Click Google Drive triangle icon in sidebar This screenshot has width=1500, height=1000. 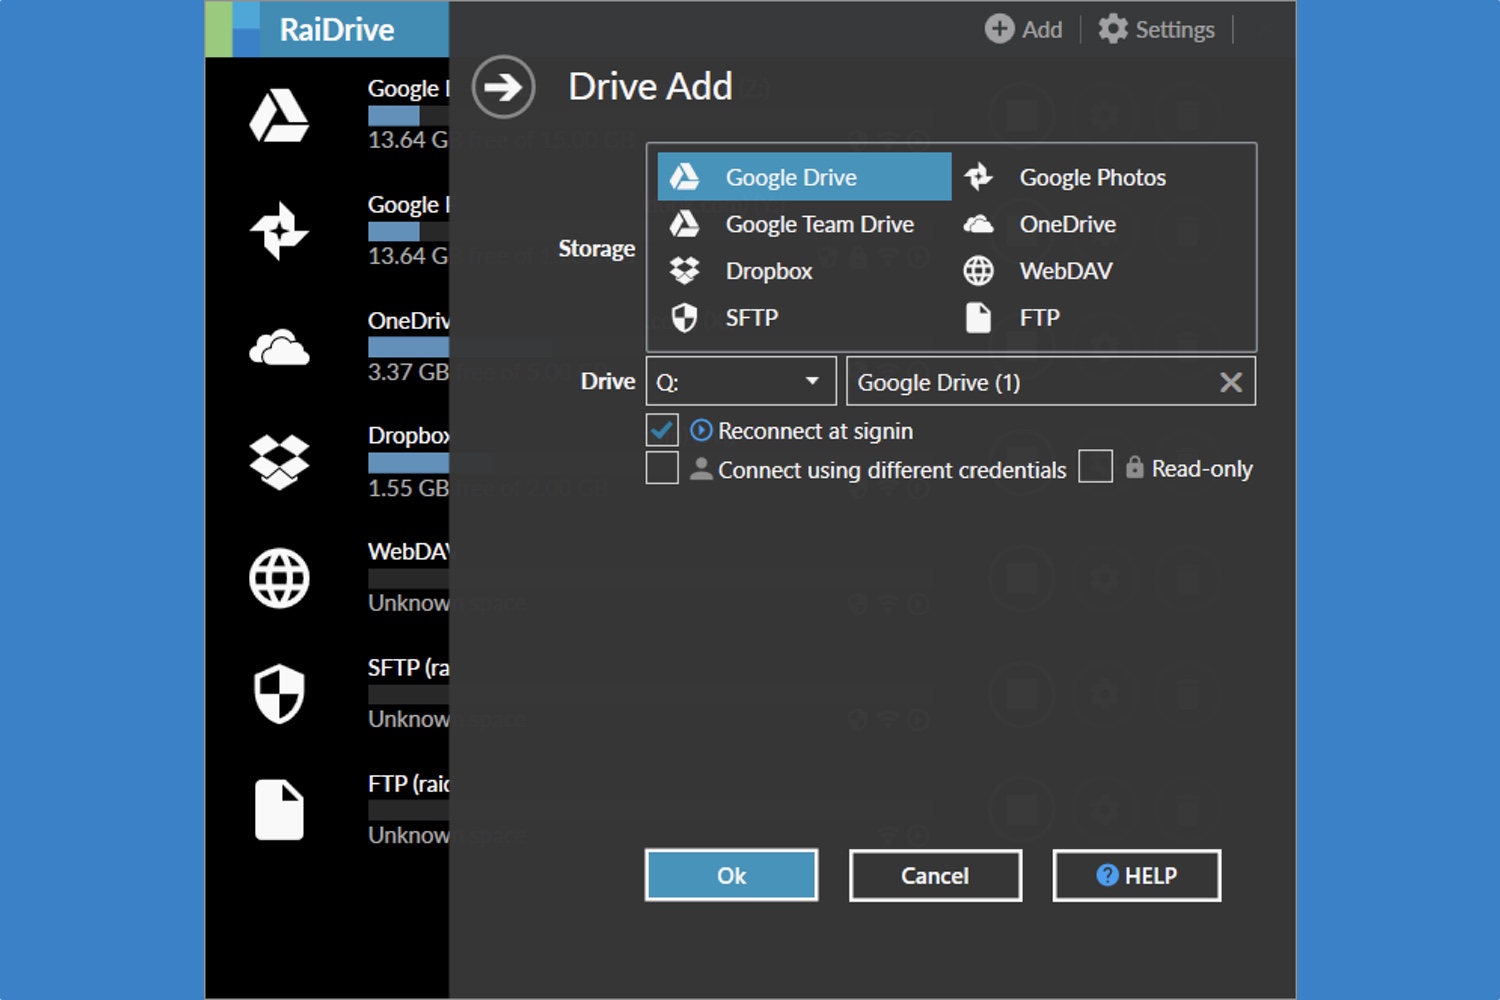point(279,115)
